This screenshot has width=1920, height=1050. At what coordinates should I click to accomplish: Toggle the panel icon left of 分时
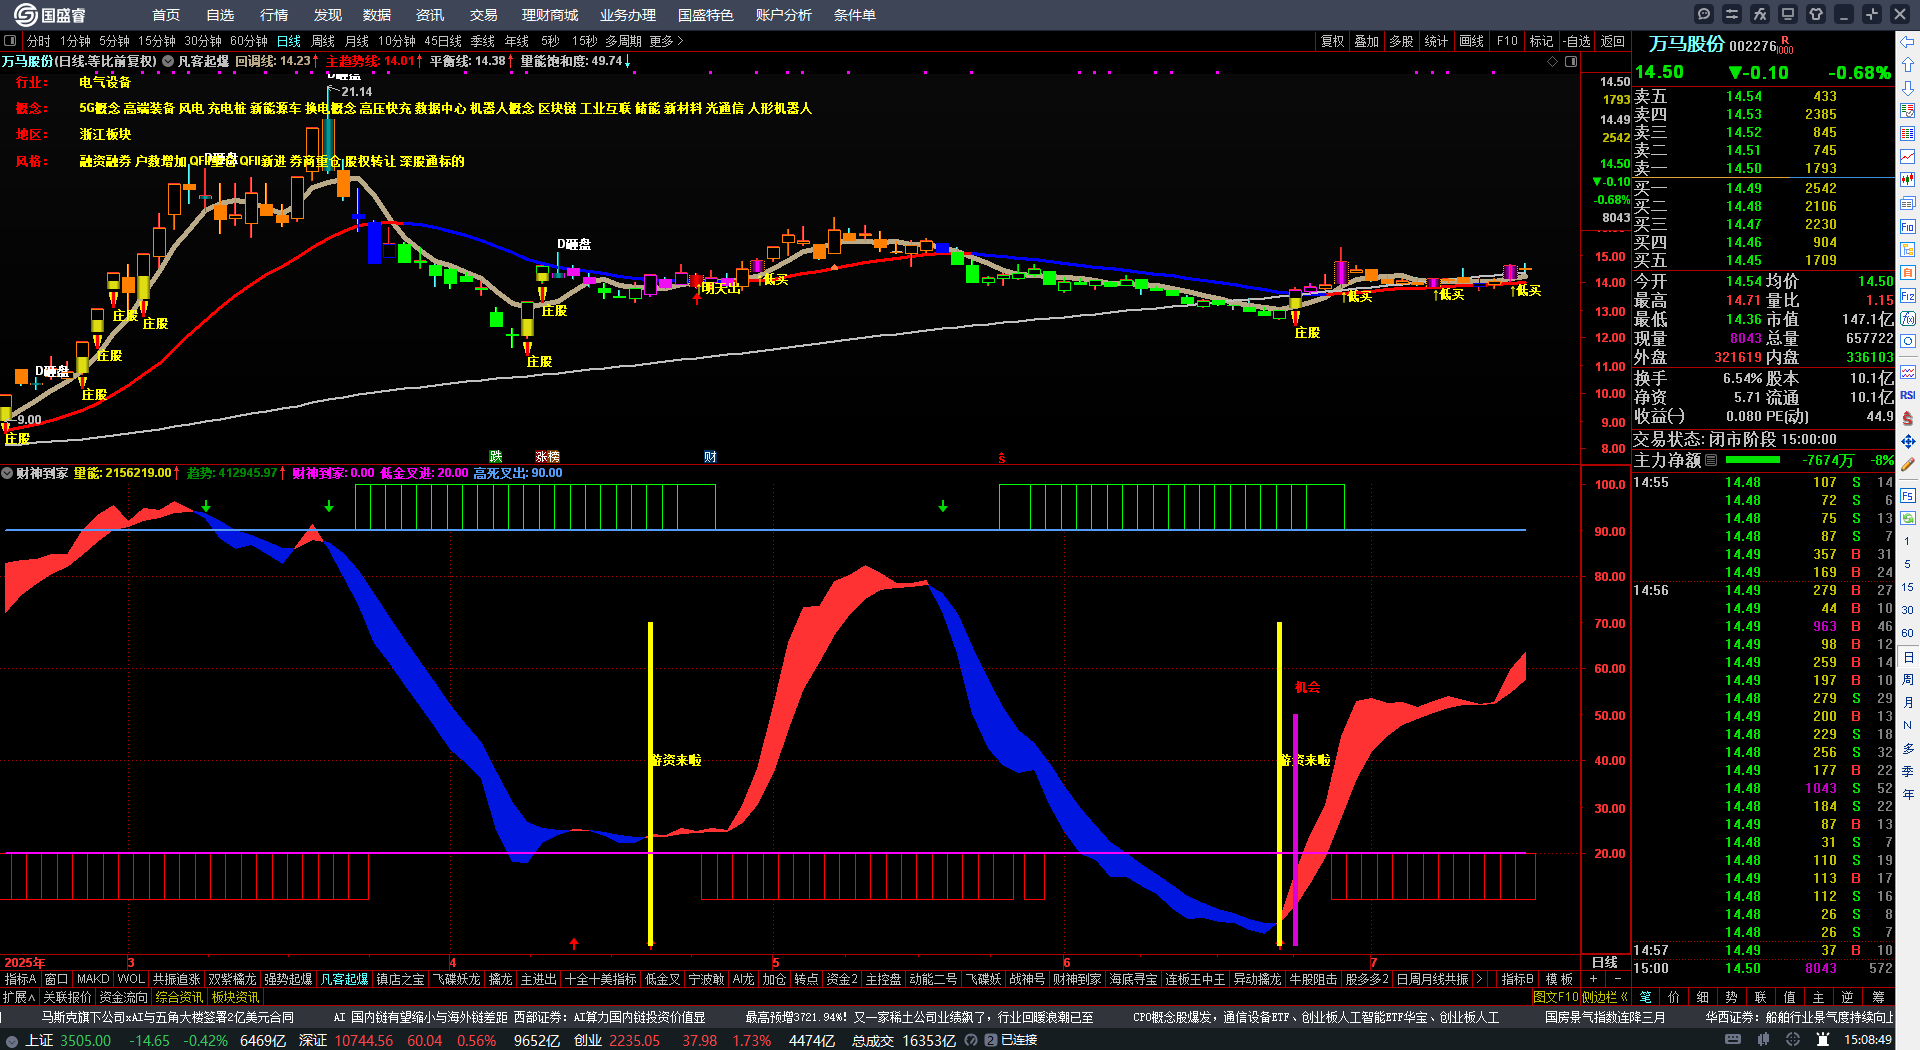pos(10,41)
